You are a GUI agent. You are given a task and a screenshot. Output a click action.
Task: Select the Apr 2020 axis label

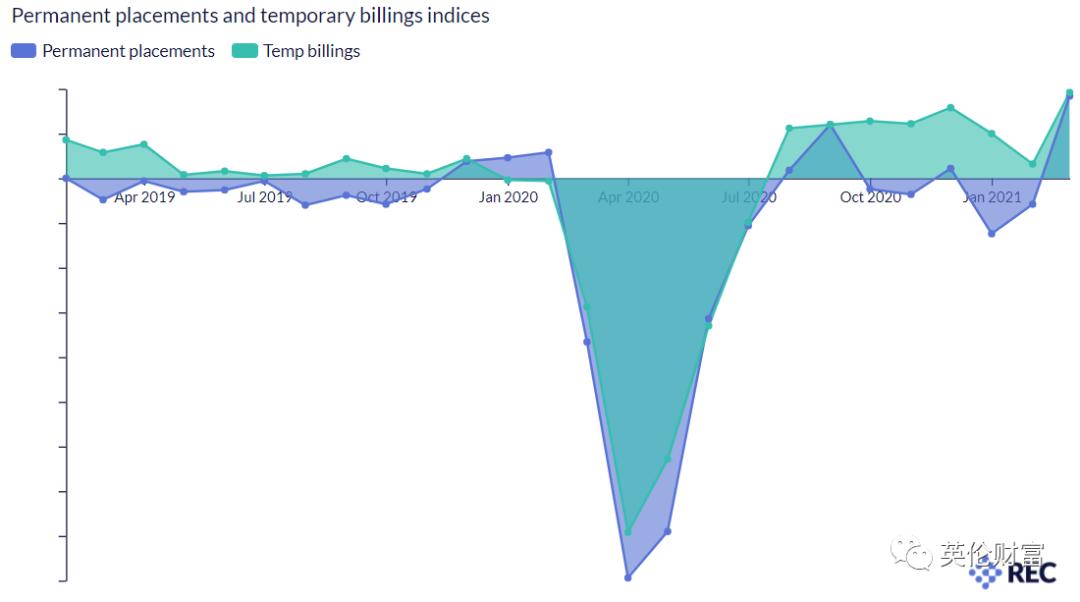pyautogui.click(x=629, y=197)
